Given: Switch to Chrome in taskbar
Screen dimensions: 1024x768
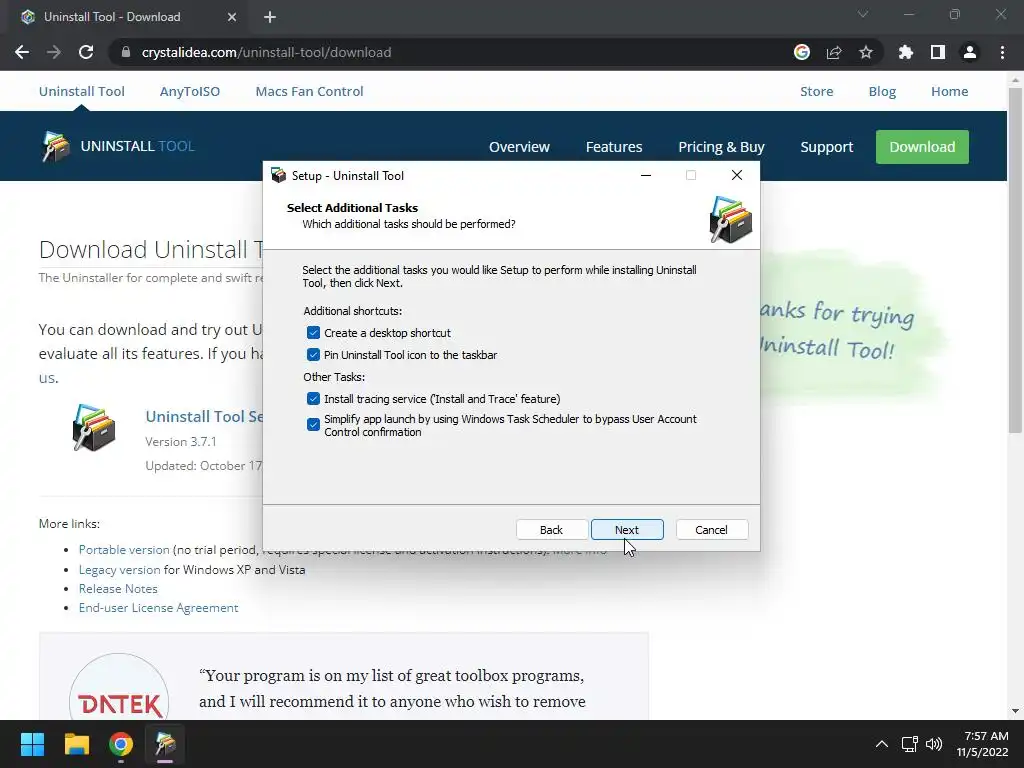Looking at the screenshot, I should [x=121, y=744].
